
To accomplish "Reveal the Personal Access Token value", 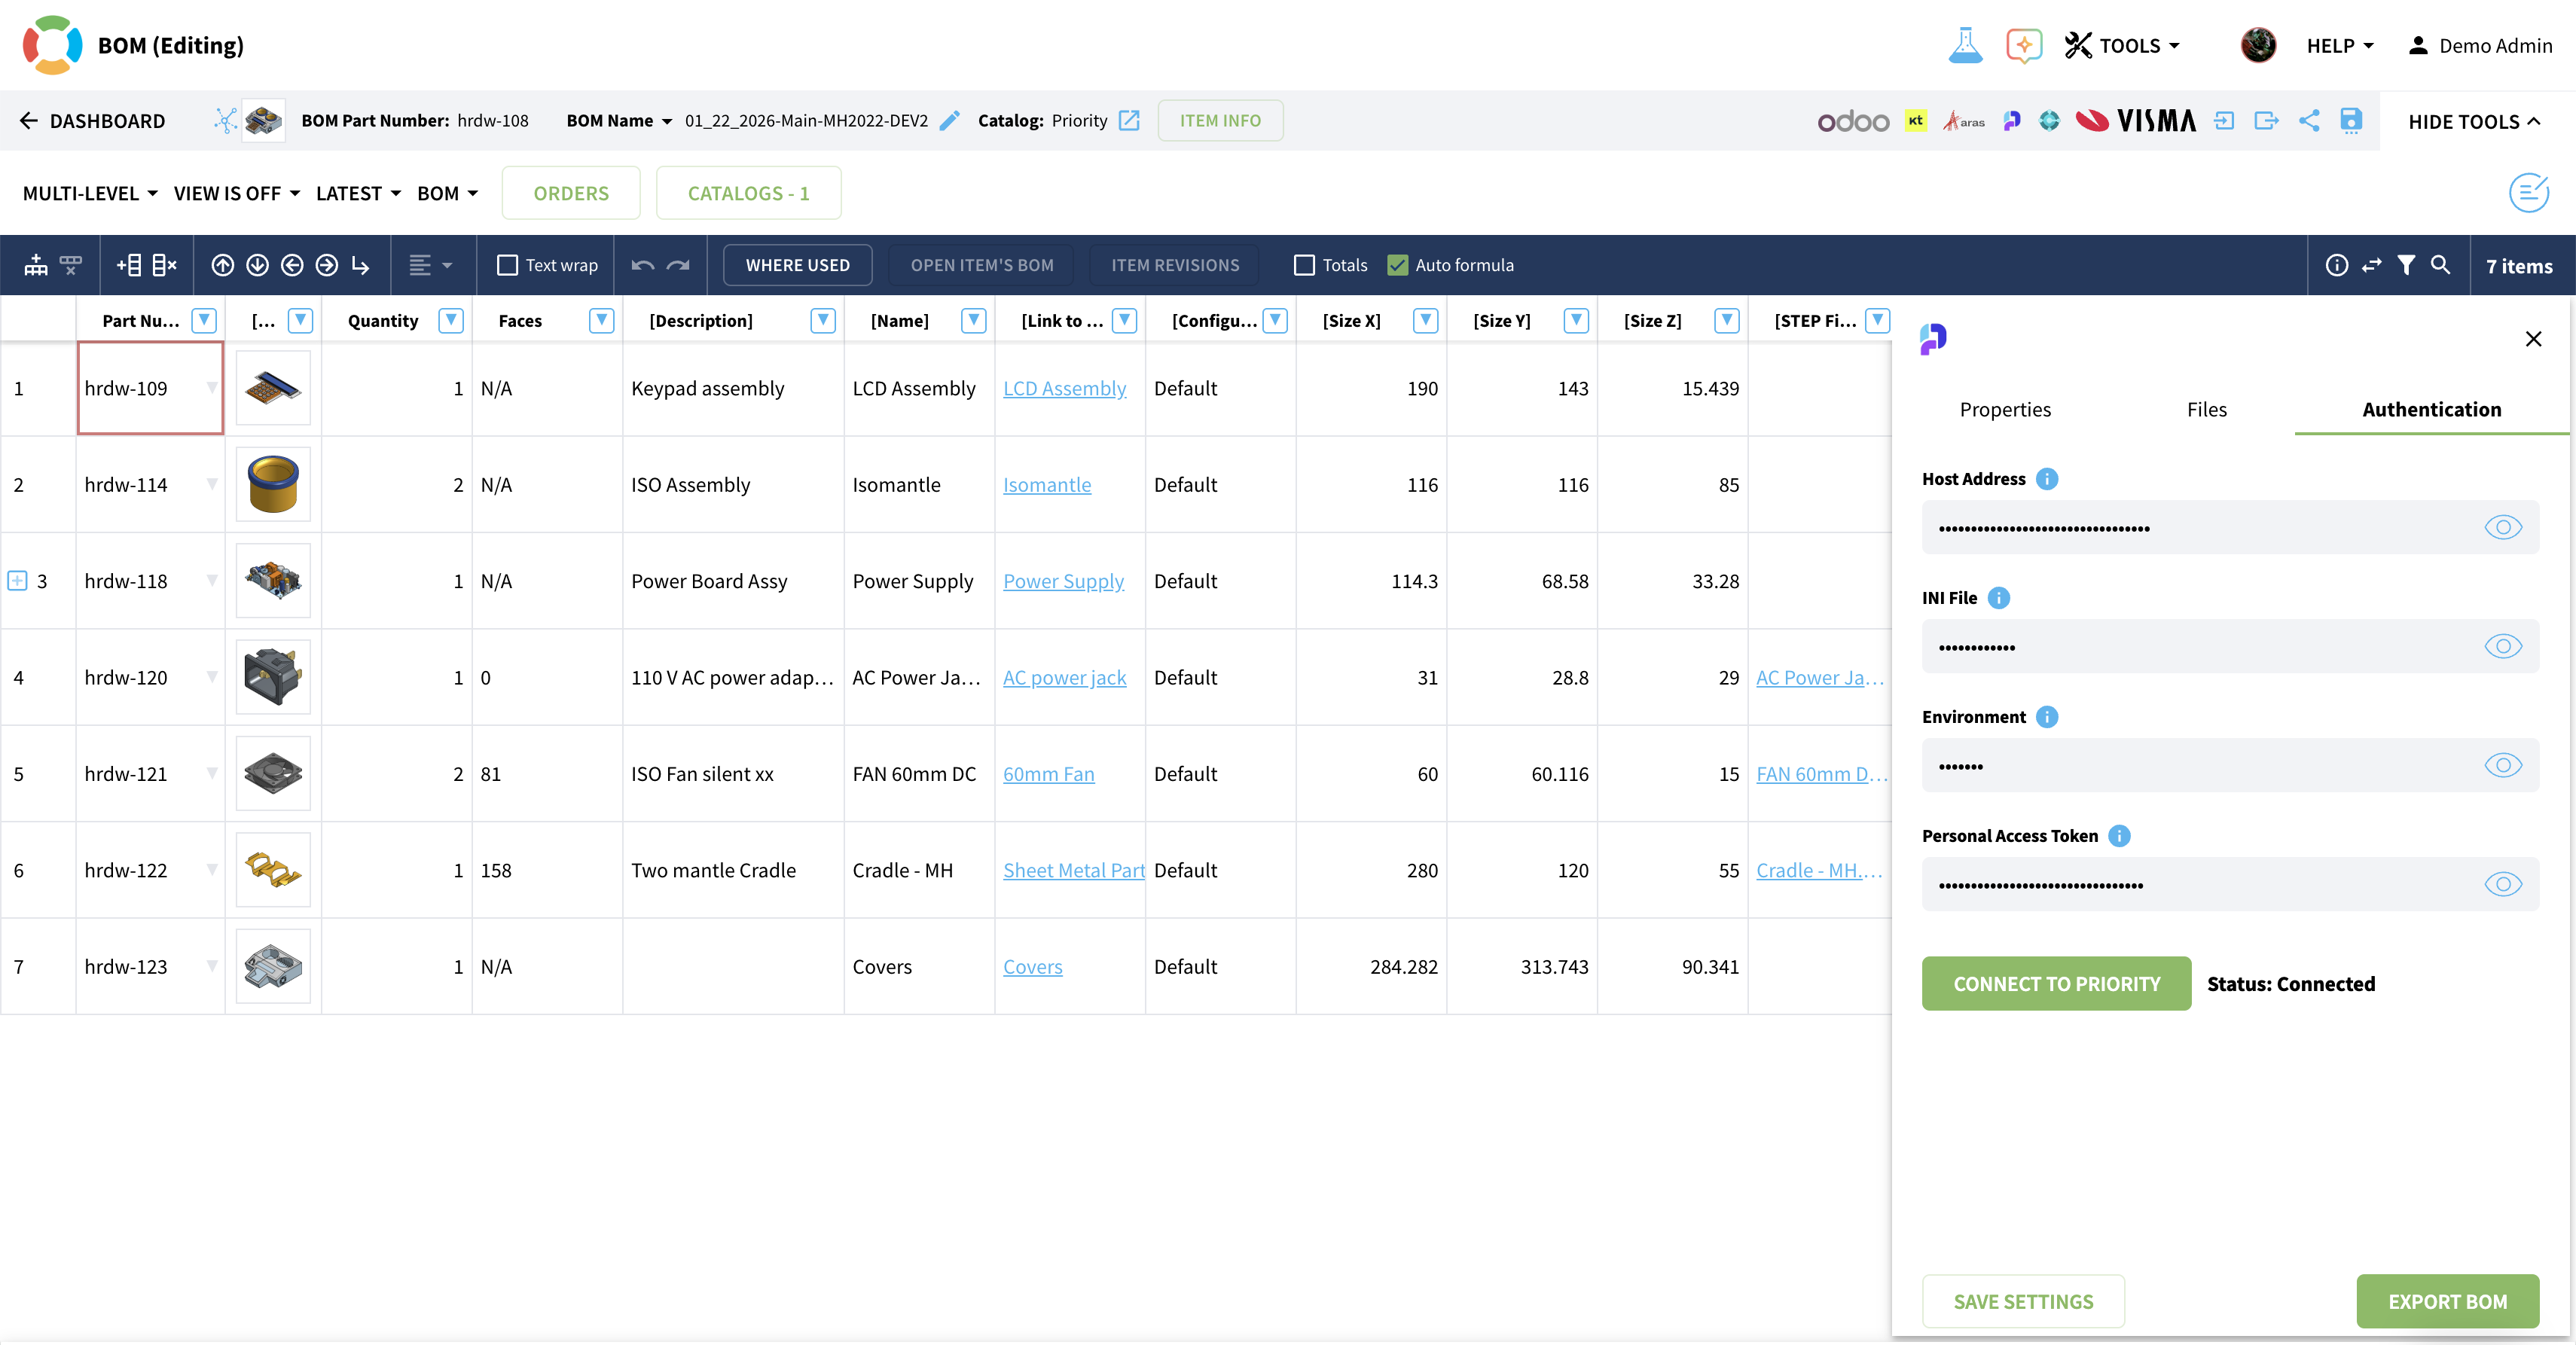I will click(x=2502, y=884).
